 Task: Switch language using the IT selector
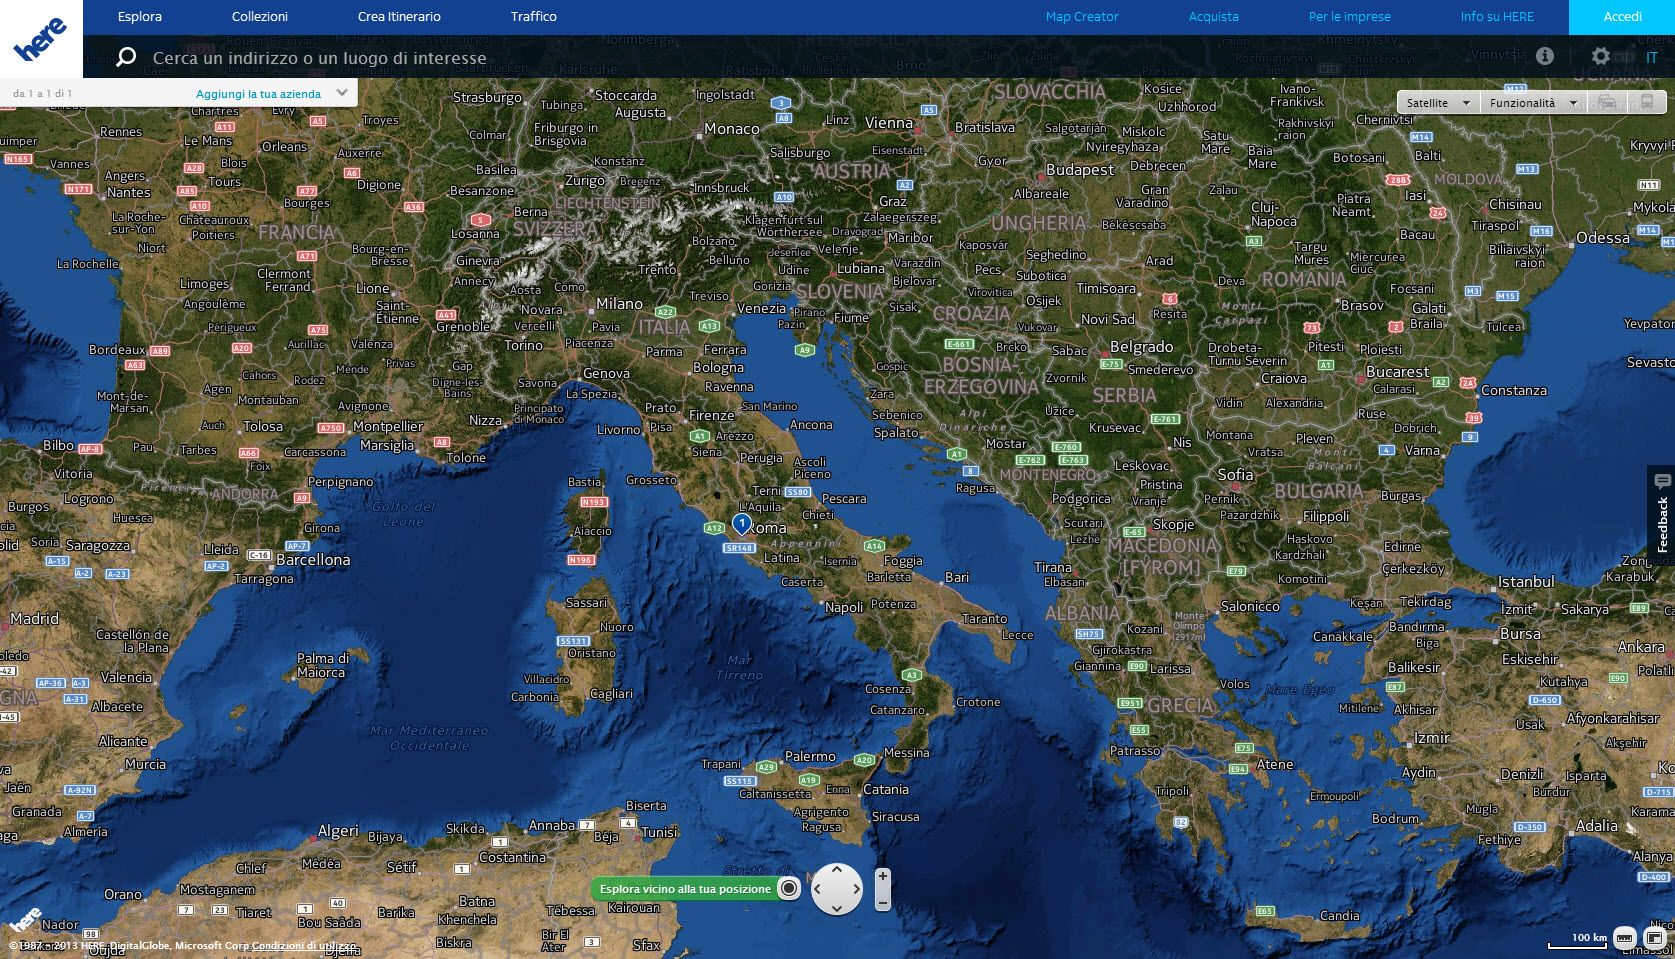coord(1652,58)
